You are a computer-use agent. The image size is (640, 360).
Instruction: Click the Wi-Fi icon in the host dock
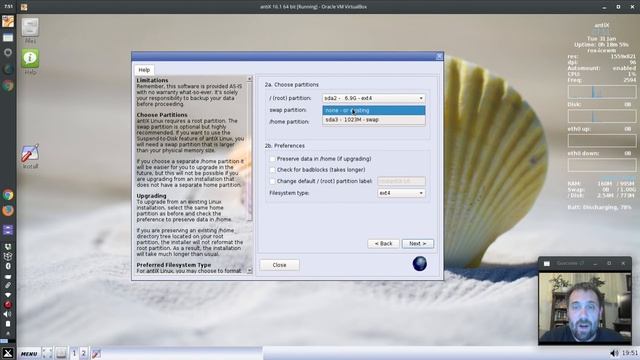8,295
